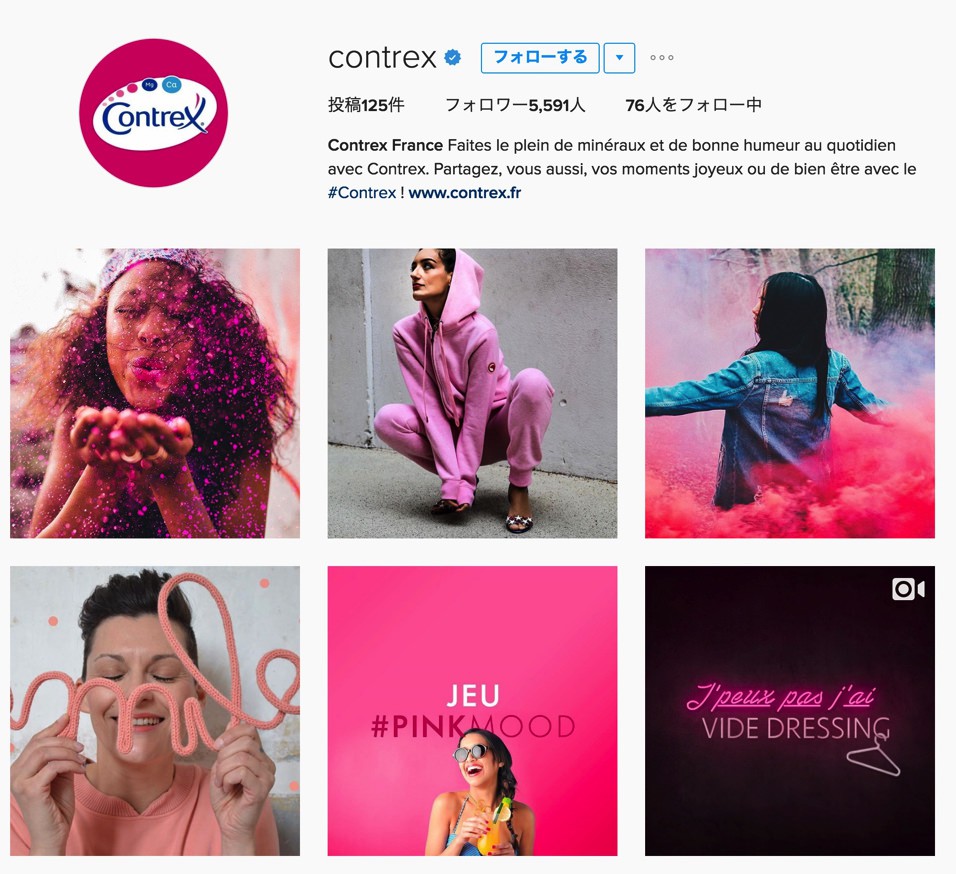Click the neon hanger icon in video post
The width and height of the screenshot is (956, 874).
[x=873, y=755]
